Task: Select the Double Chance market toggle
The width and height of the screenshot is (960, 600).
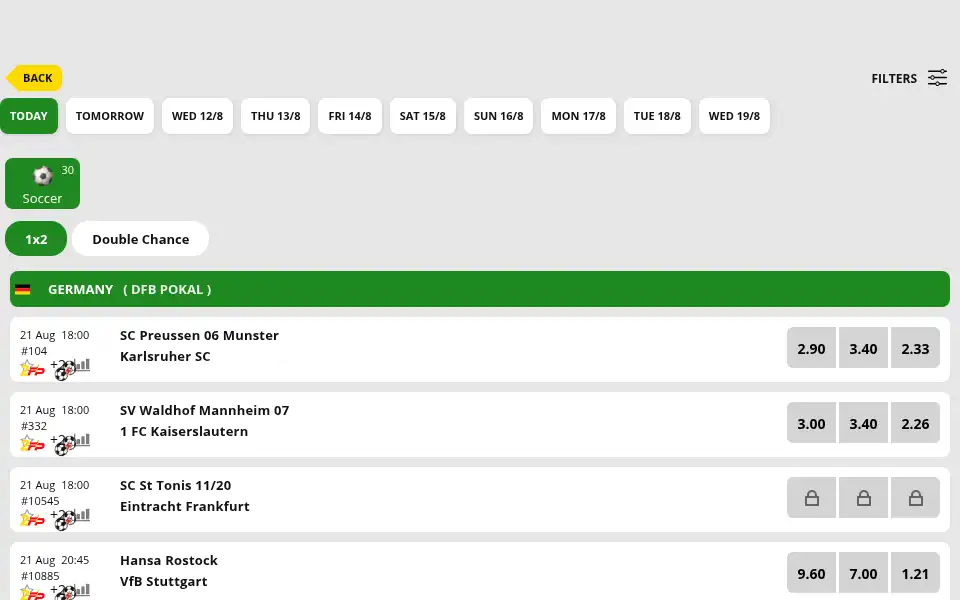Action: [x=140, y=239]
